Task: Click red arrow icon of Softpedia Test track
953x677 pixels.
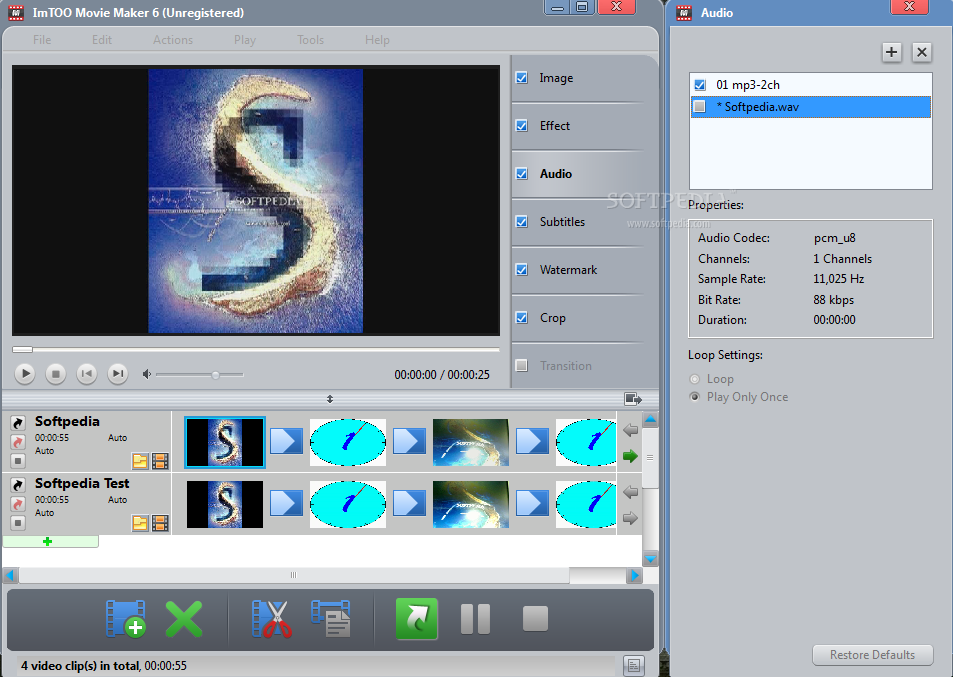Action: (x=18, y=504)
